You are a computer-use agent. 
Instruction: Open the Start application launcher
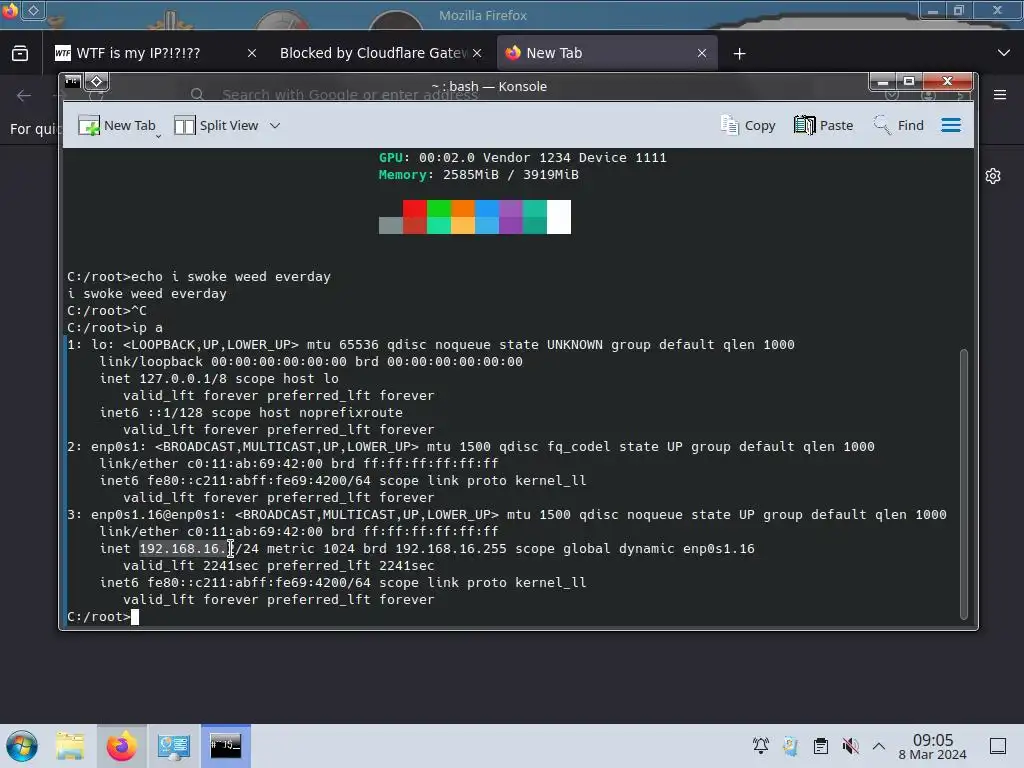pos(22,746)
